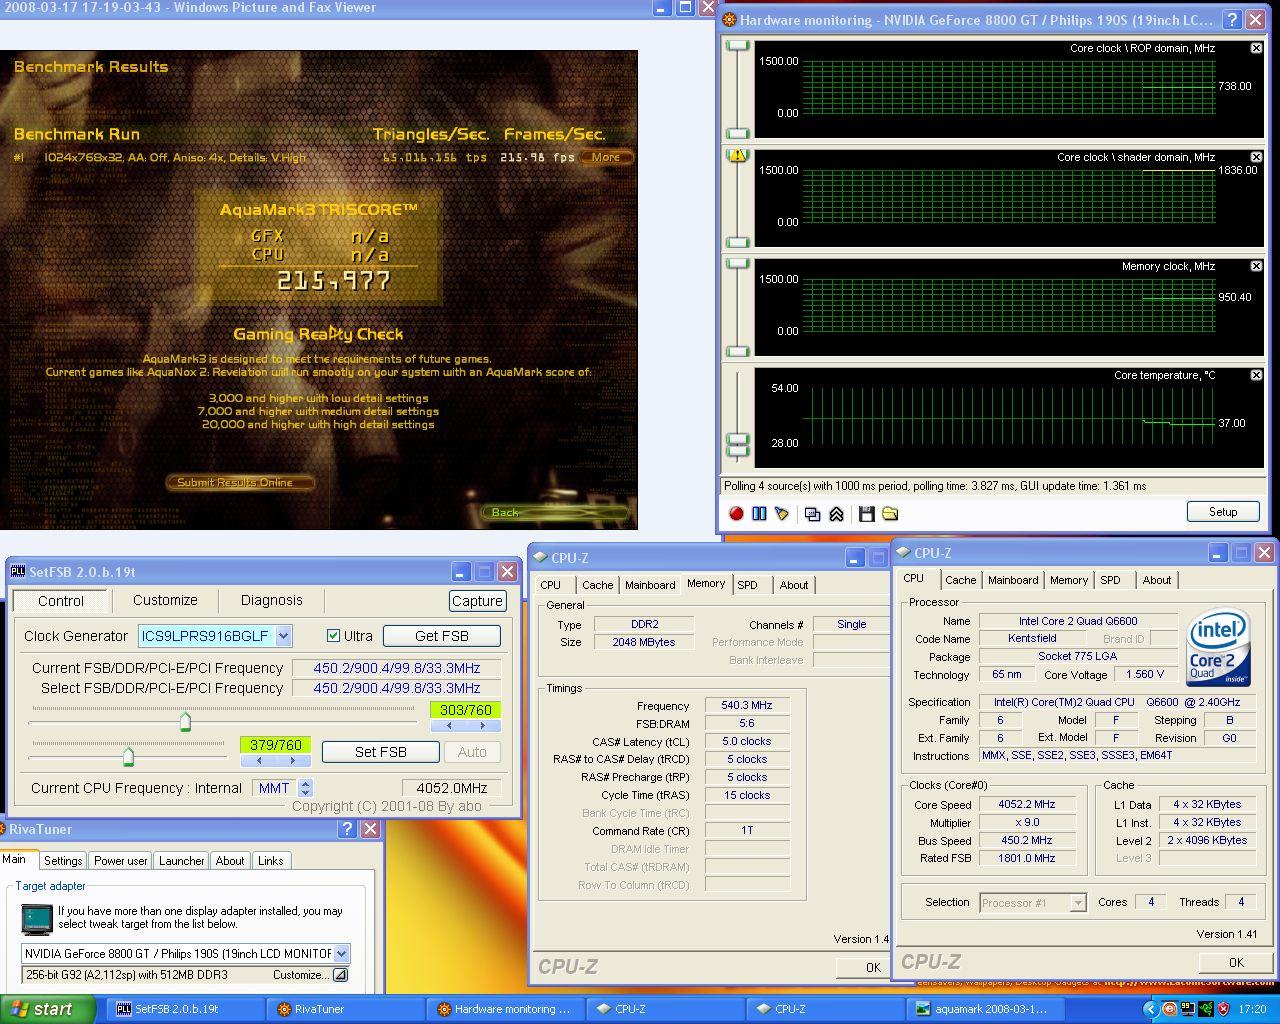Screen dimensions: 1280x1024
Task: Open the Power user tab in RivaTuner
Action: click(121, 861)
